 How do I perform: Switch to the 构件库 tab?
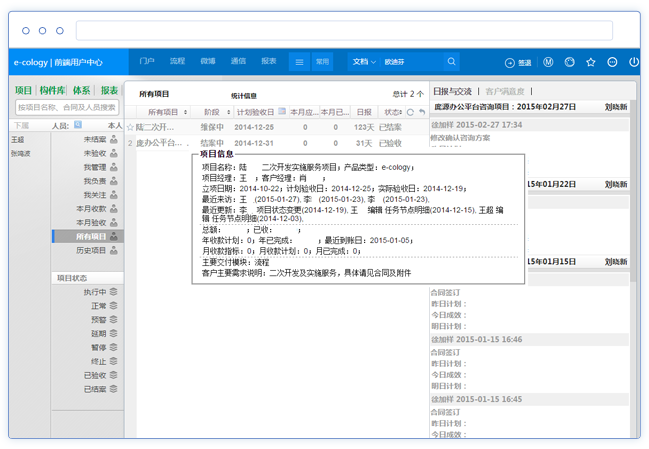pos(52,90)
